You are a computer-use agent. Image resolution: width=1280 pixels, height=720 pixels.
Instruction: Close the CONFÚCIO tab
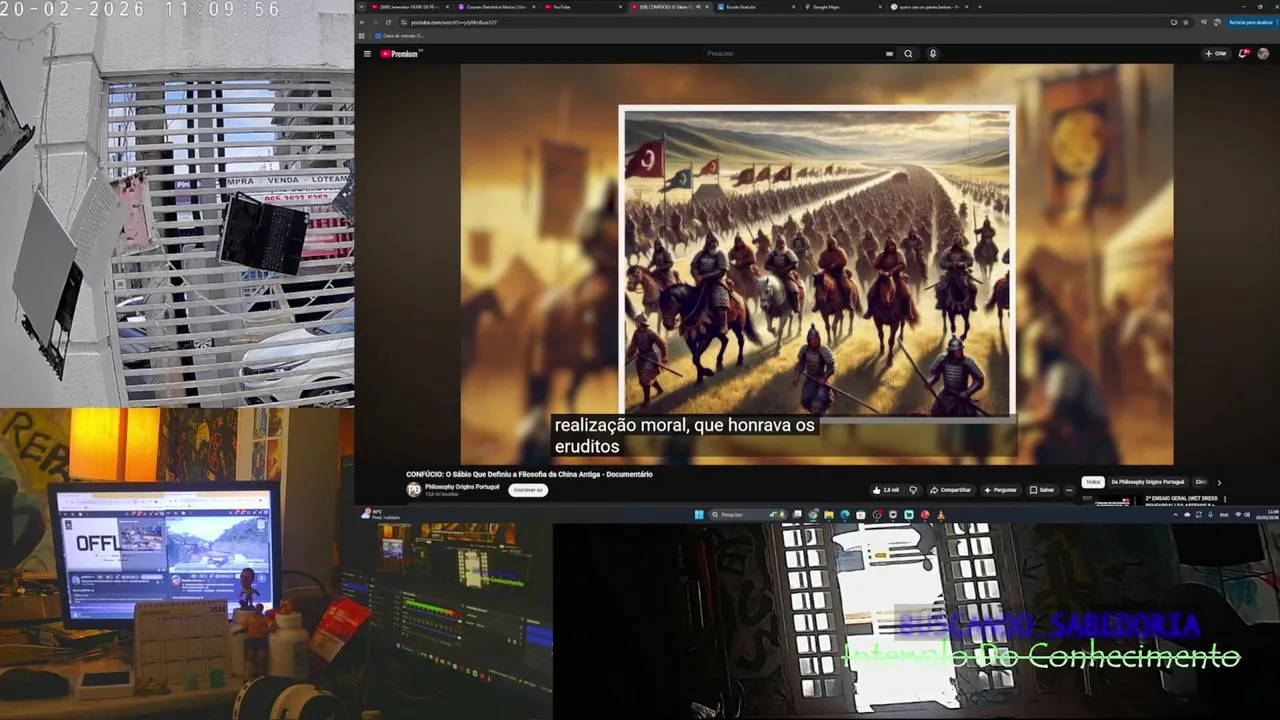click(x=707, y=7)
